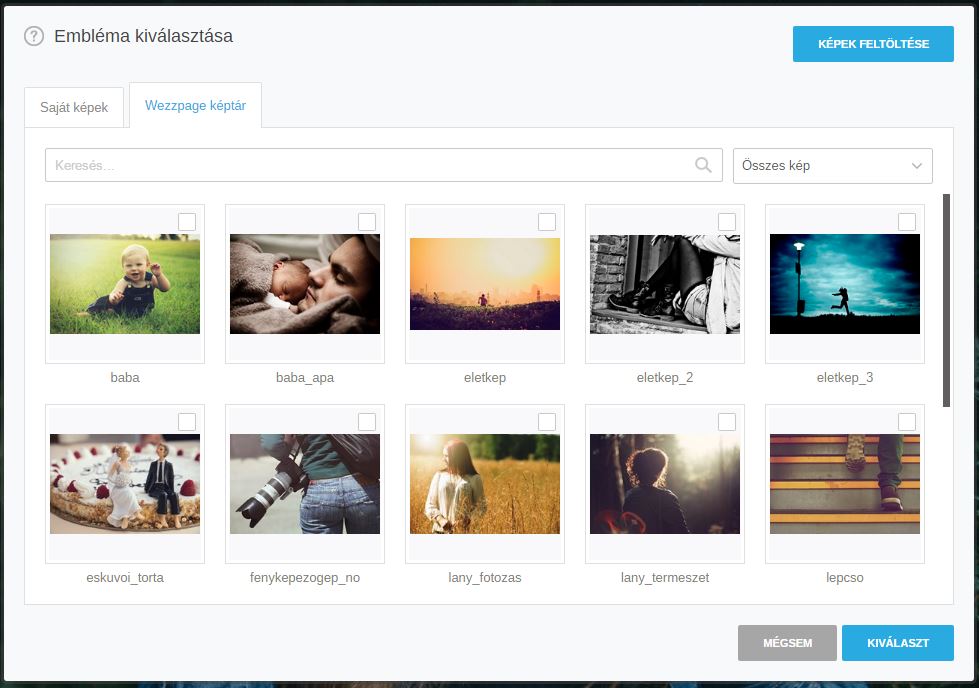This screenshot has height=688, width=979.
Task: Click the eletkep_2 caption text
Action: (664, 378)
